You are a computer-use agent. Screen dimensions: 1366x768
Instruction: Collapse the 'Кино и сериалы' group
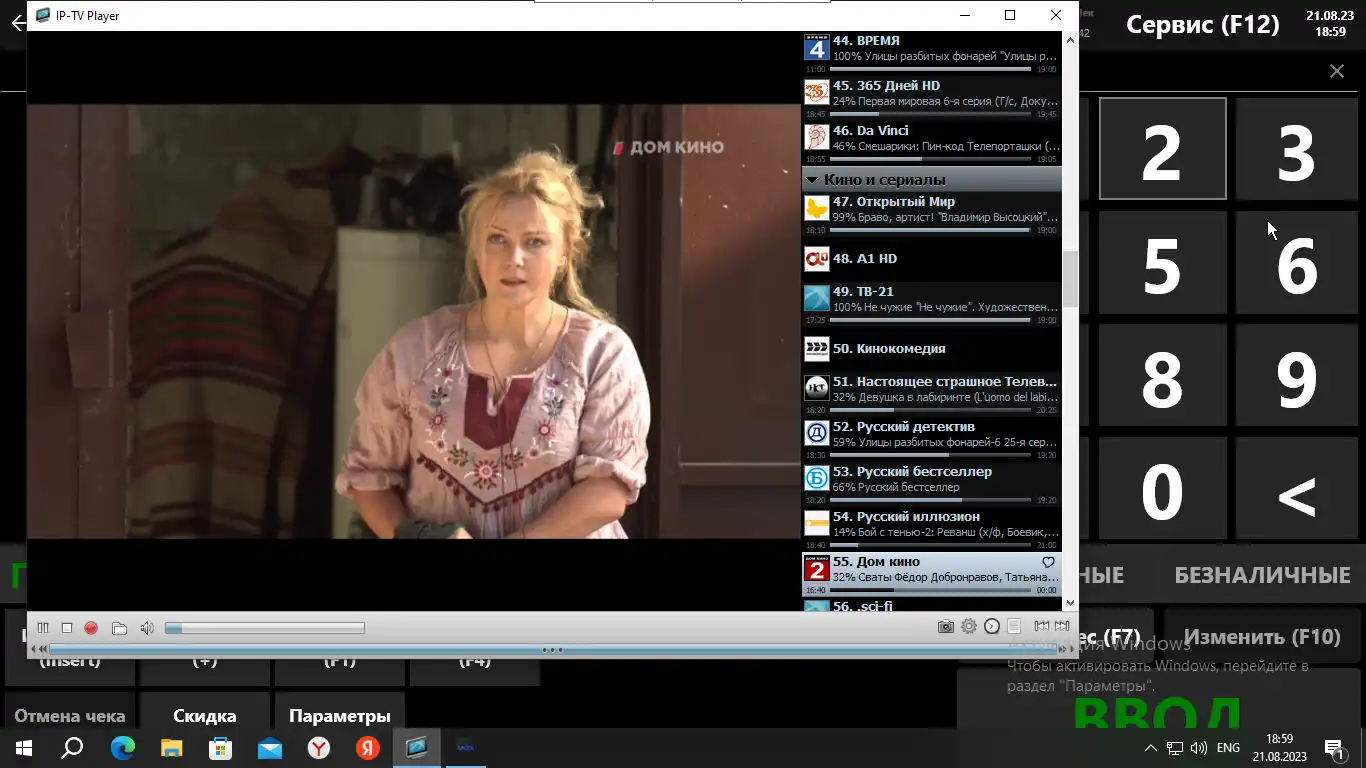coord(812,180)
